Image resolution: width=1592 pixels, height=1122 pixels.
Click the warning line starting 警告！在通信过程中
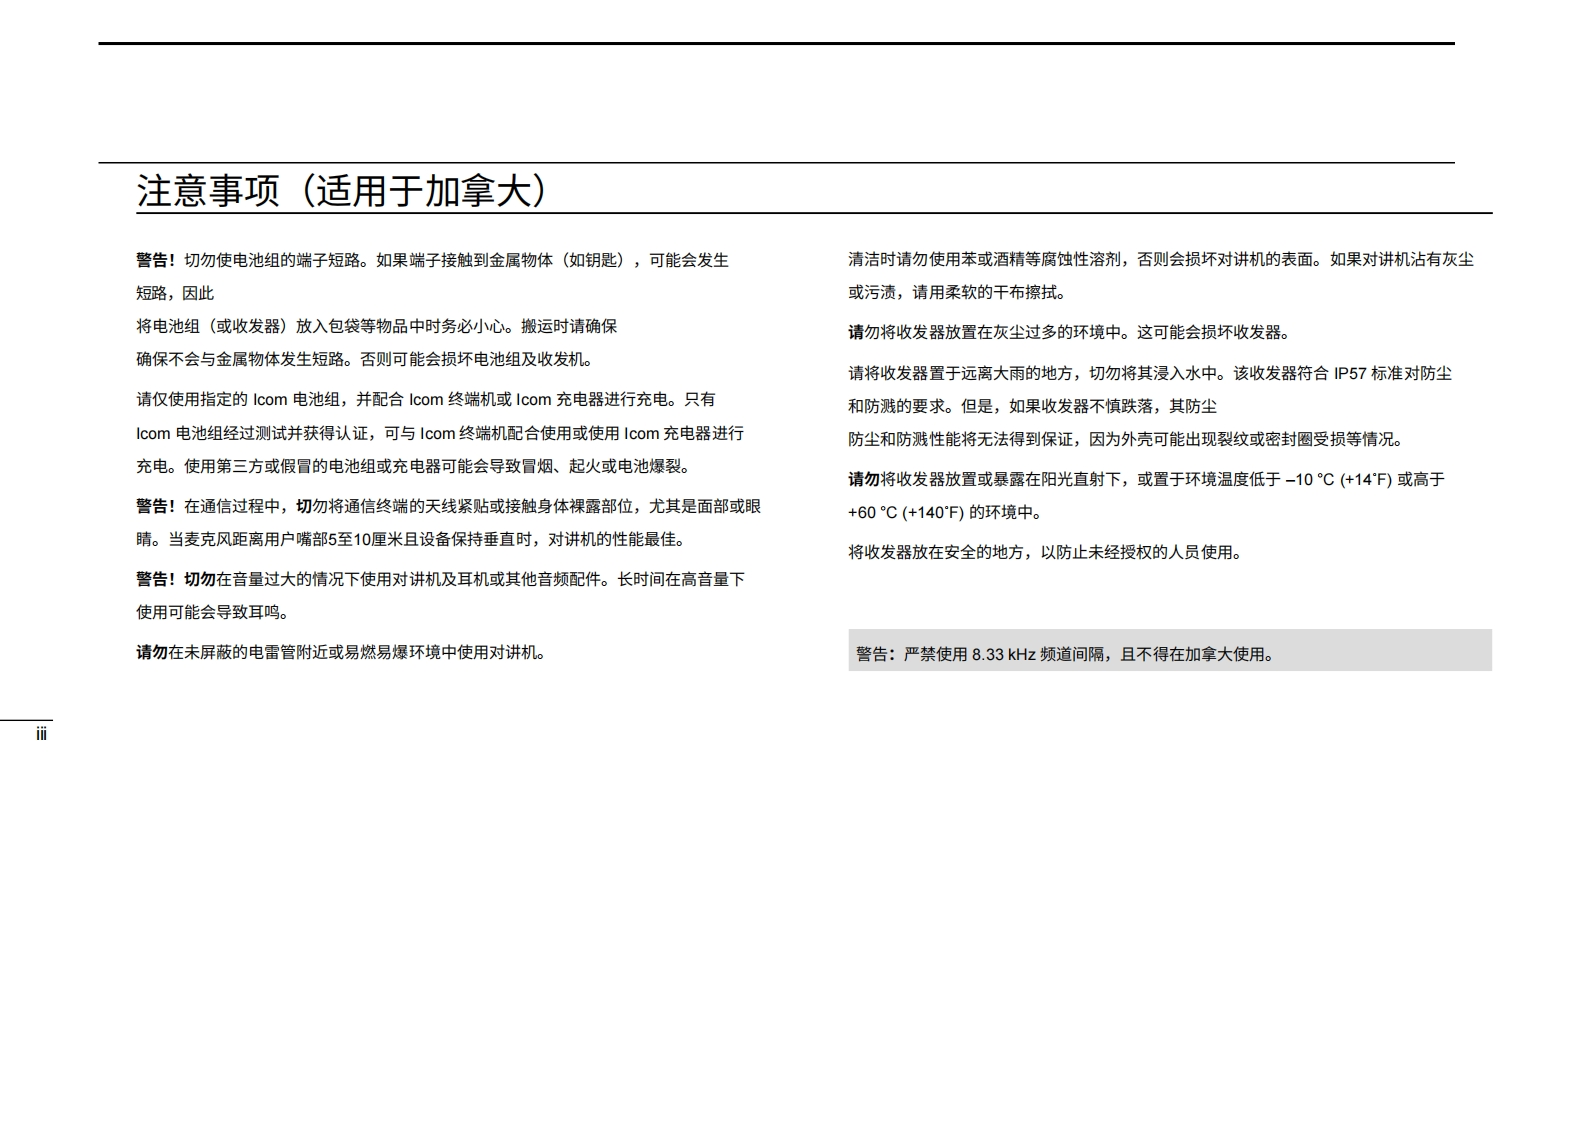coord(448,507)
